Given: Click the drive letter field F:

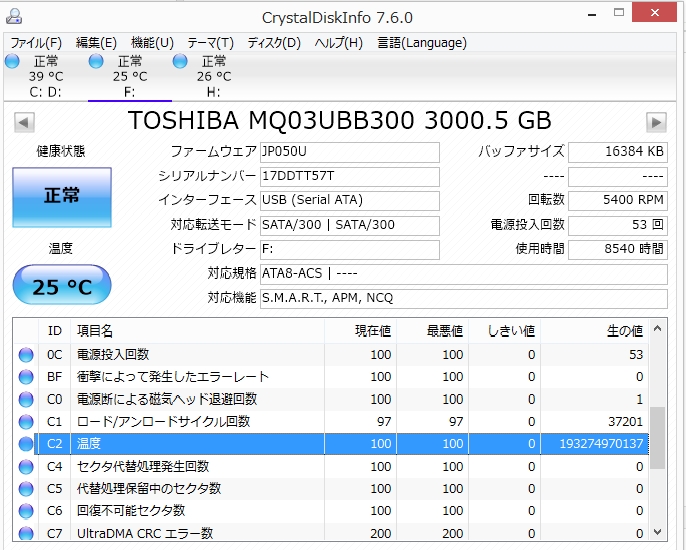Looking at the screenshot, I should click(x=350, y=249).
